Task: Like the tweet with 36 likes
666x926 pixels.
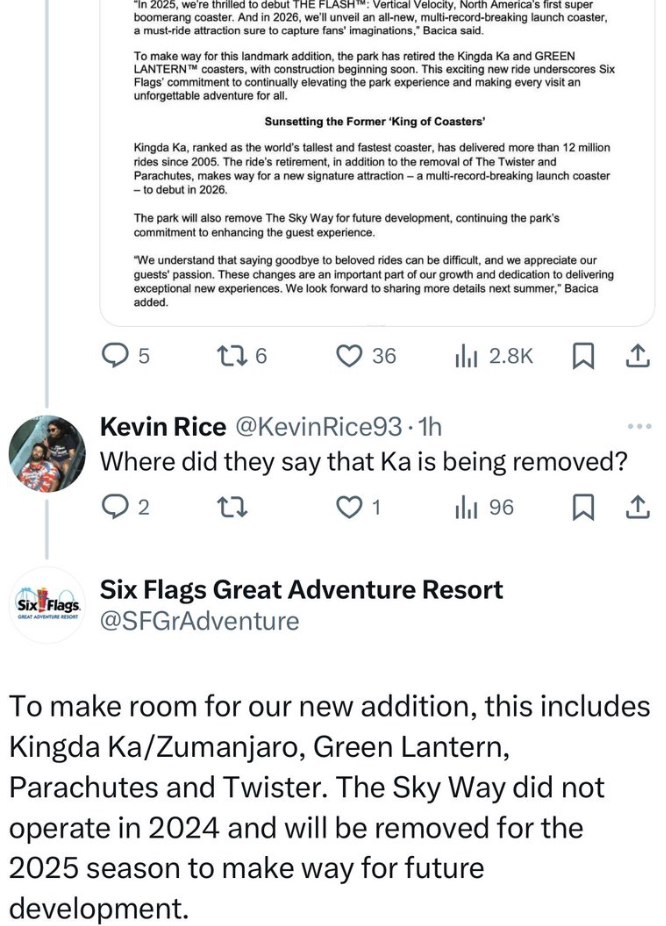Action: (x=349, y=356)
